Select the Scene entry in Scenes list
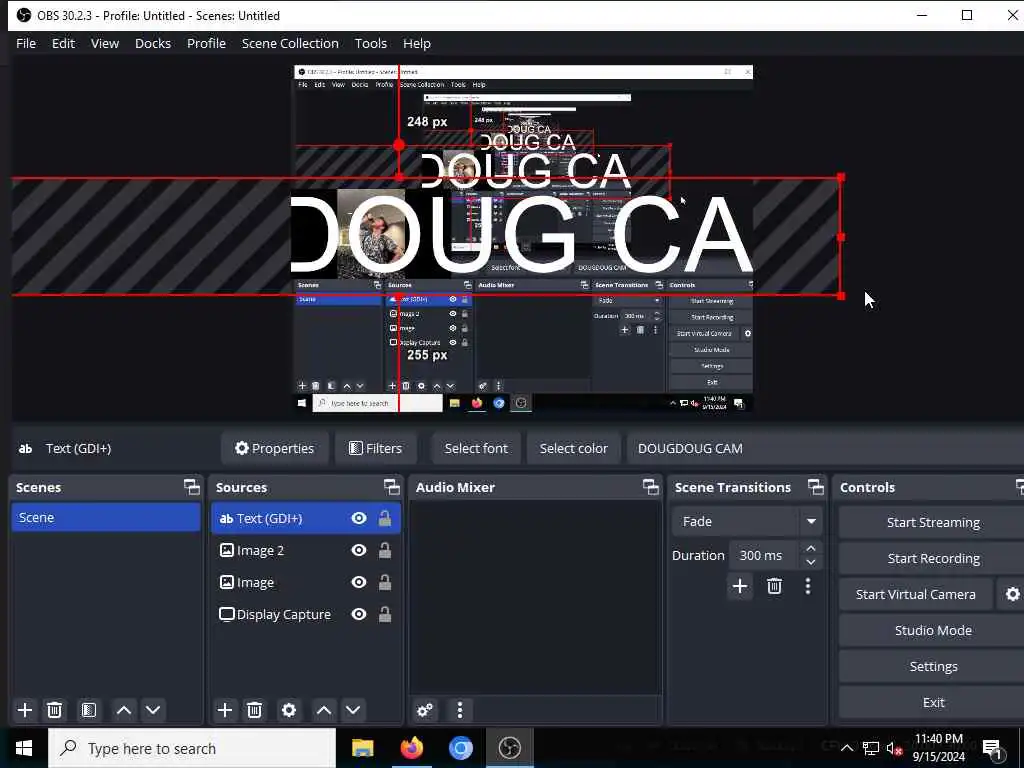Image resolution: width=1024 pixels, height=768 pixels. tap(106, 517)
